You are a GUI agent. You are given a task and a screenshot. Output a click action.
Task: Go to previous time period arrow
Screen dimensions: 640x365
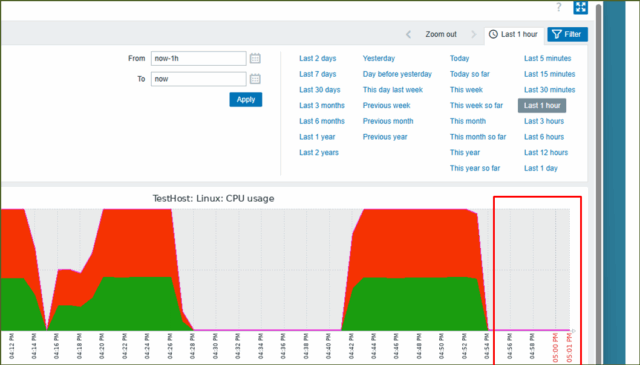pos(408,34)
